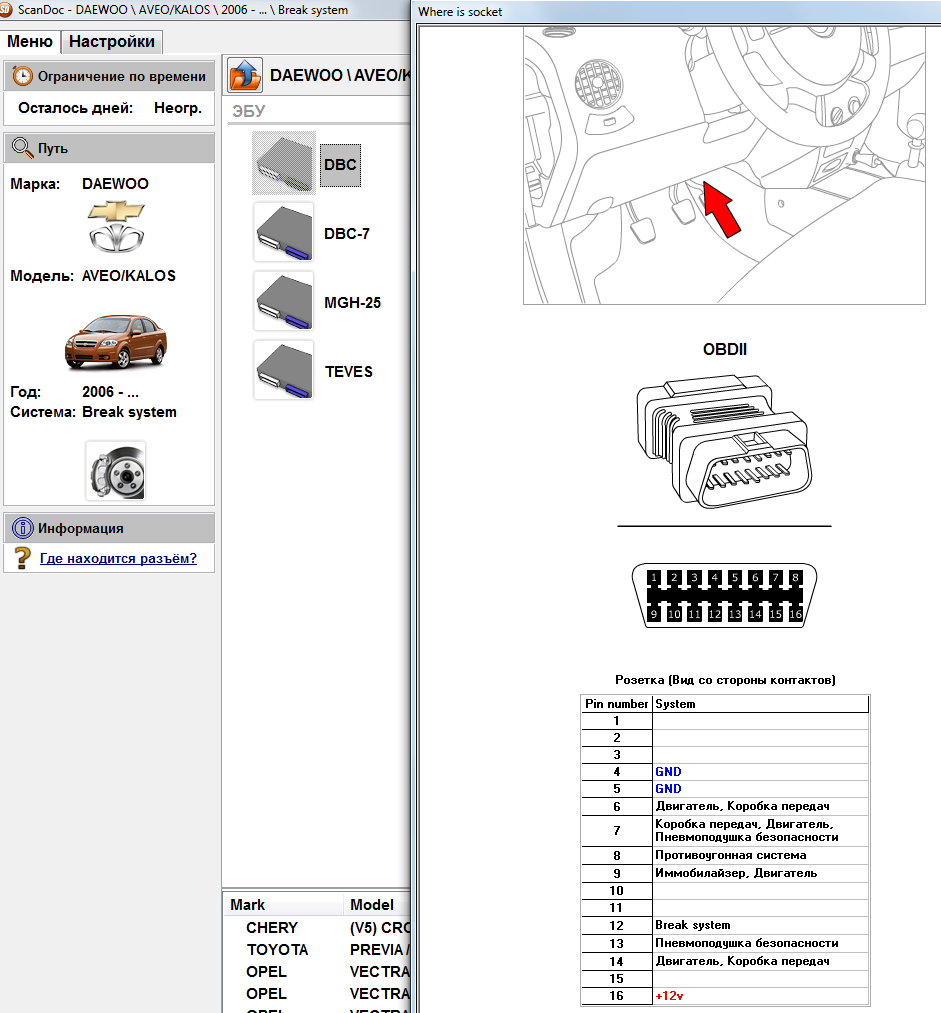Click the magnifier icon beside Путь

[22, 148]
